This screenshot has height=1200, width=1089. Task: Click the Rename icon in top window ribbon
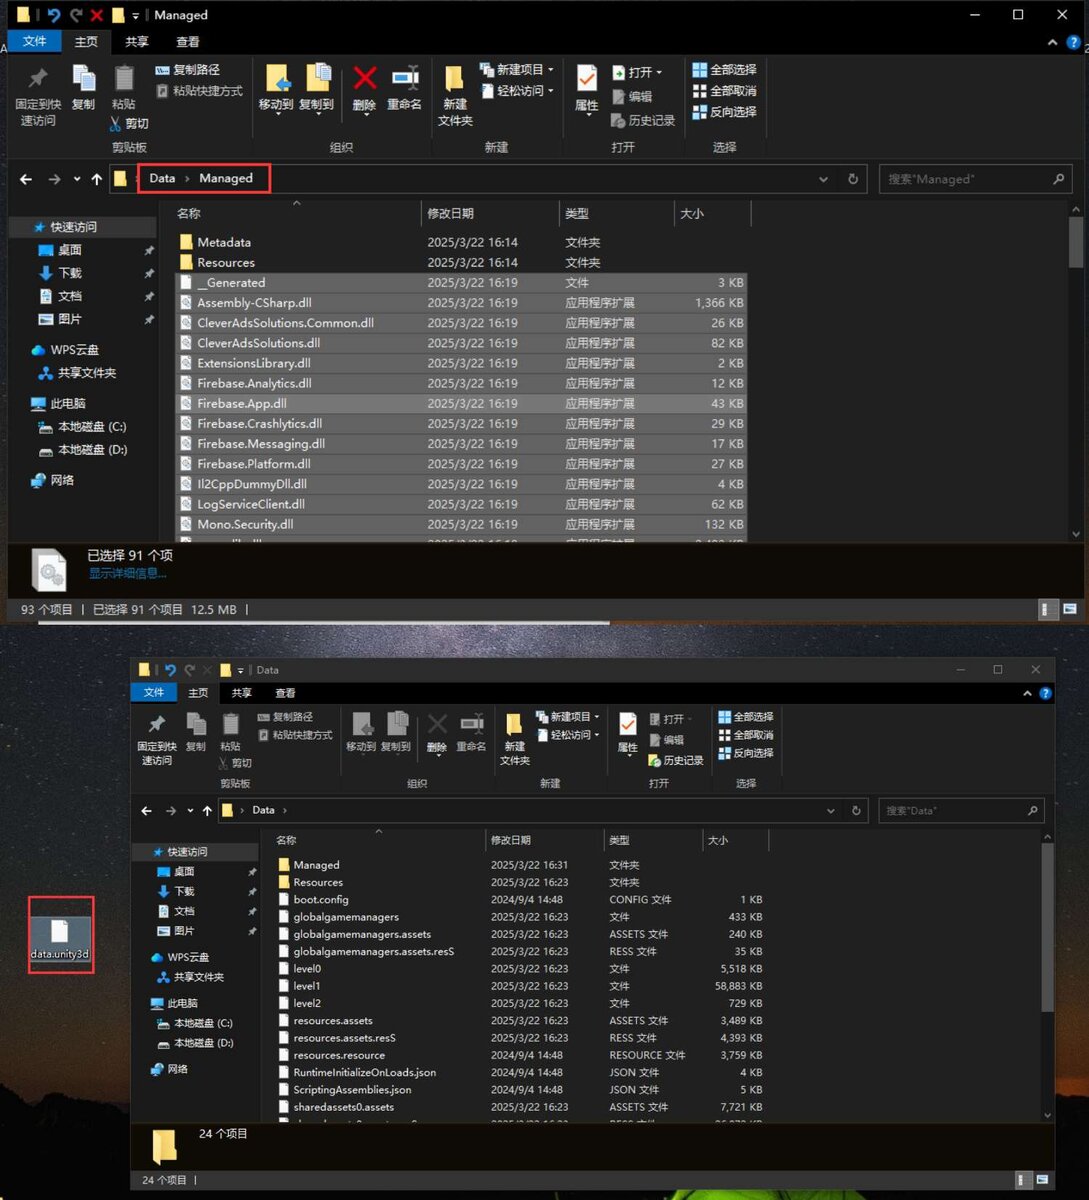tap(405, 79)
